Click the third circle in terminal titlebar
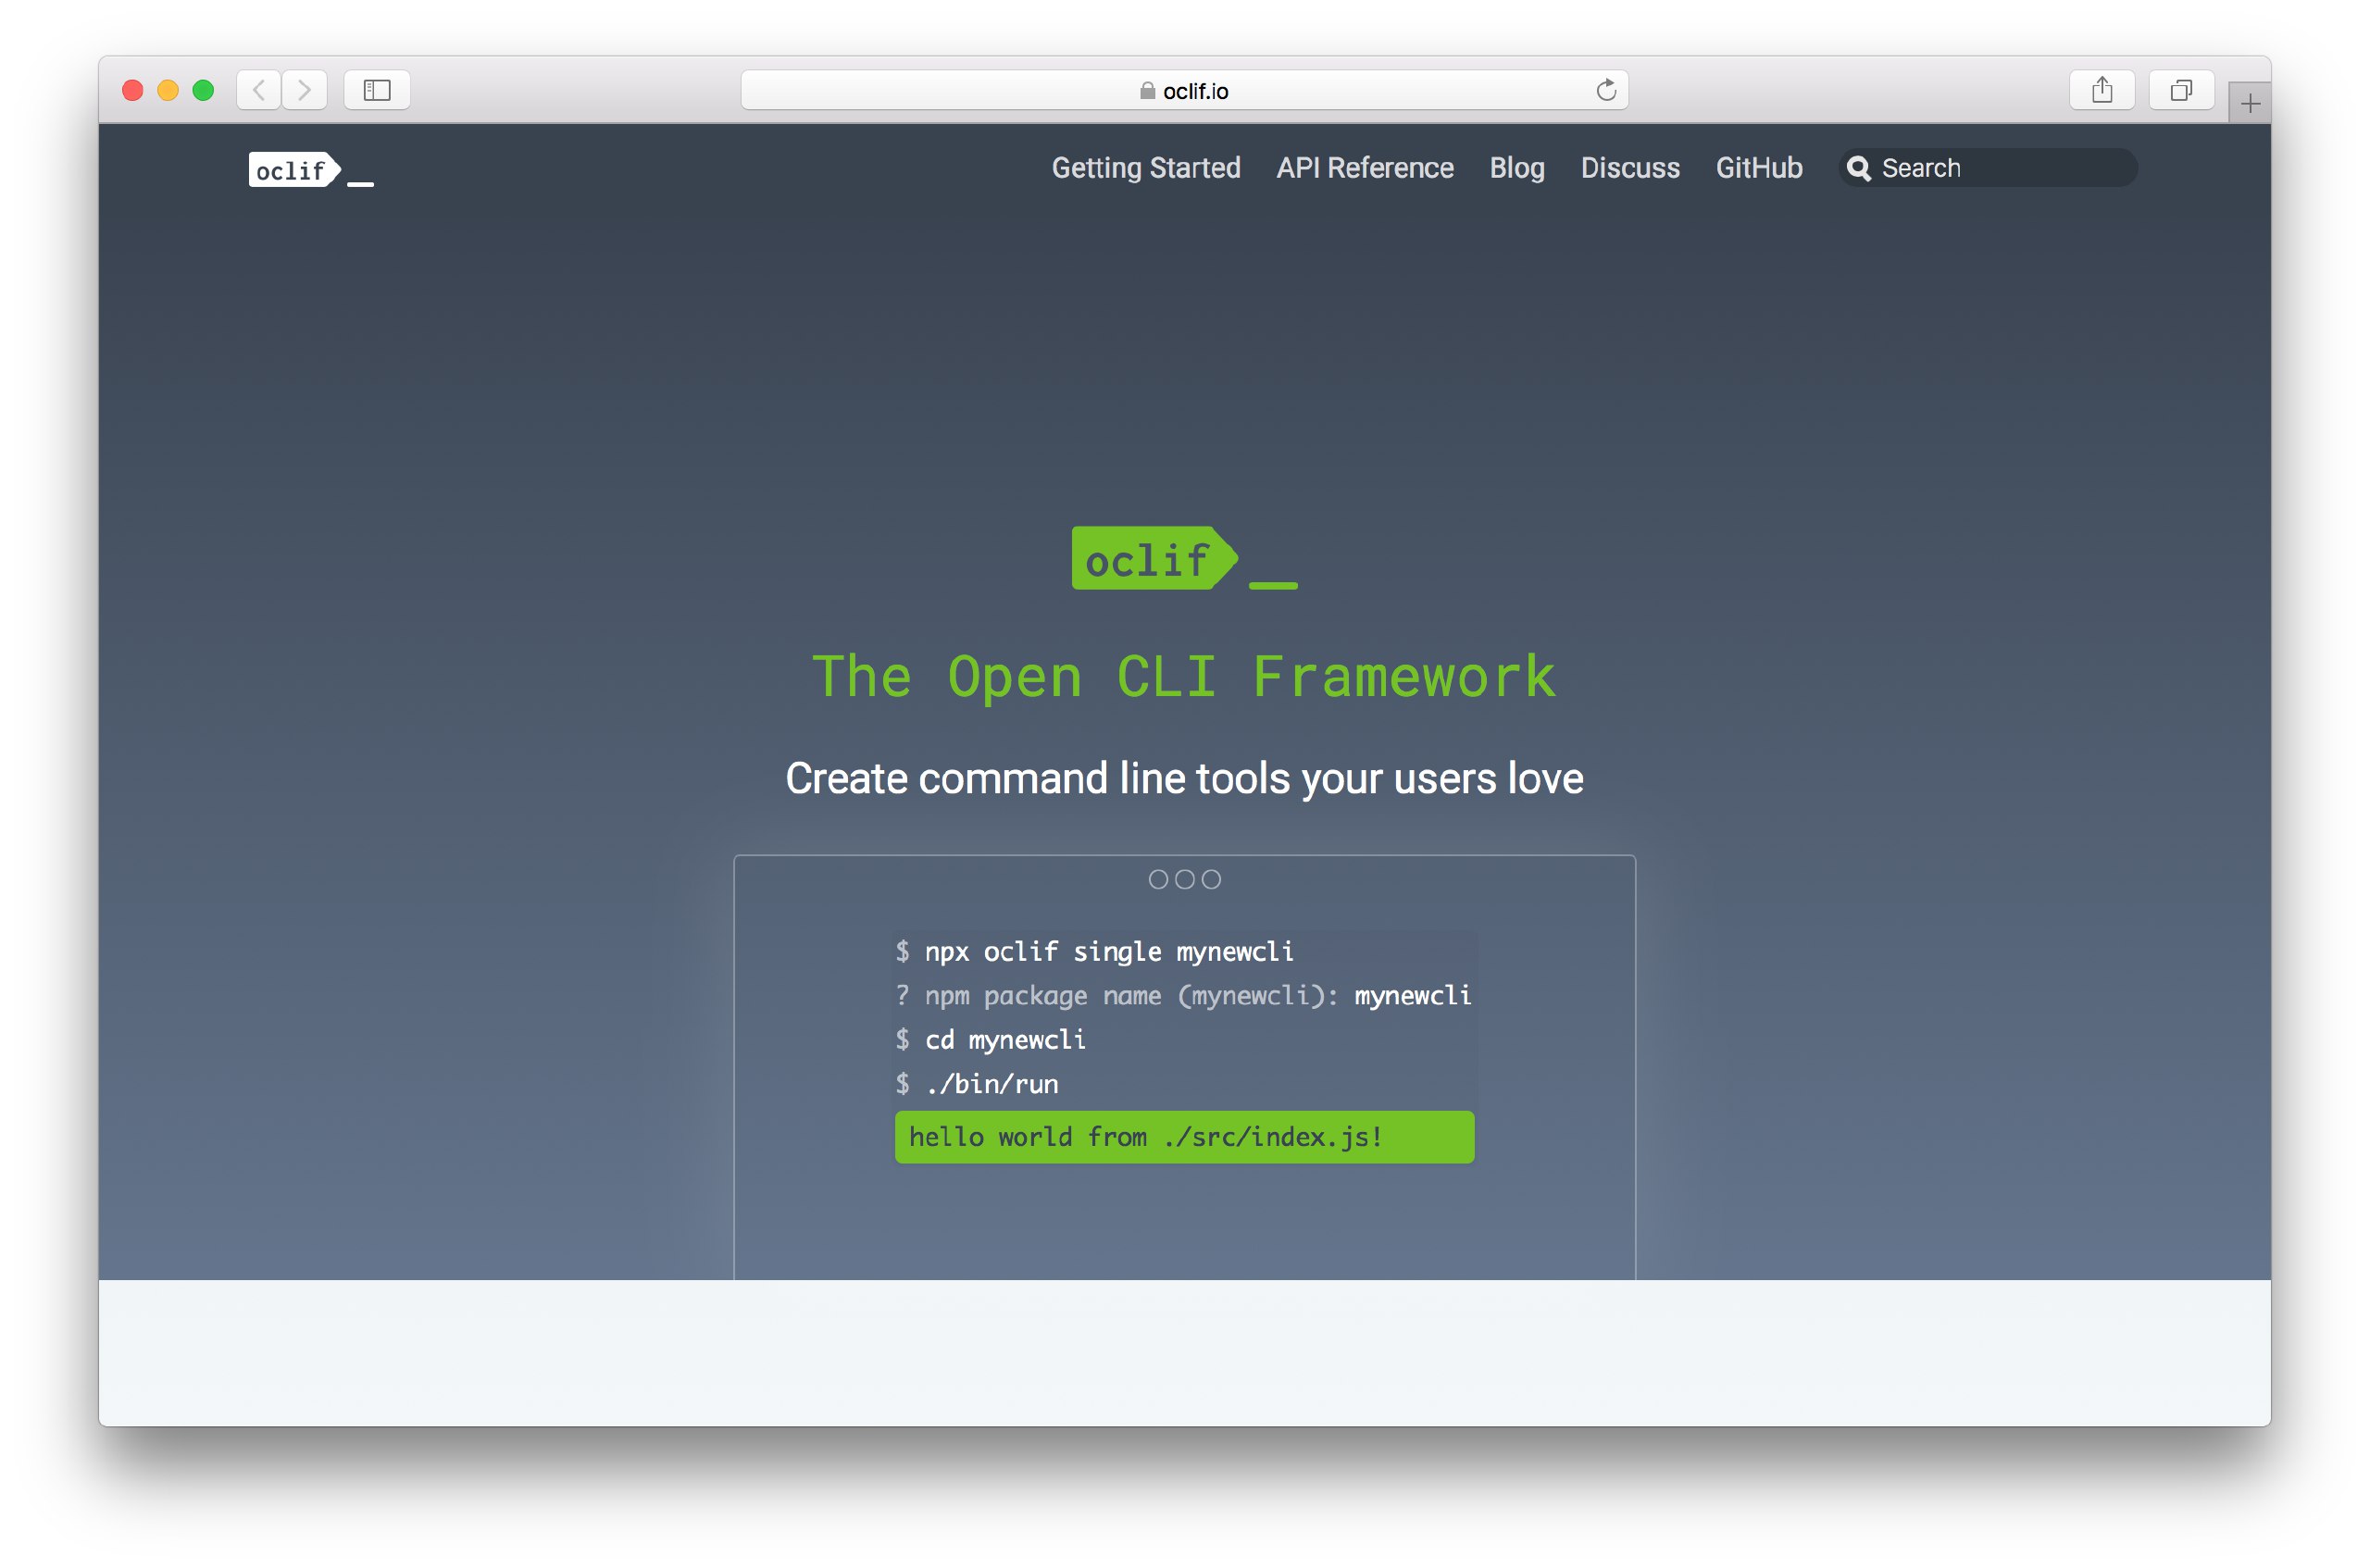2370x1568 pixels. [x=1211, y=879]
